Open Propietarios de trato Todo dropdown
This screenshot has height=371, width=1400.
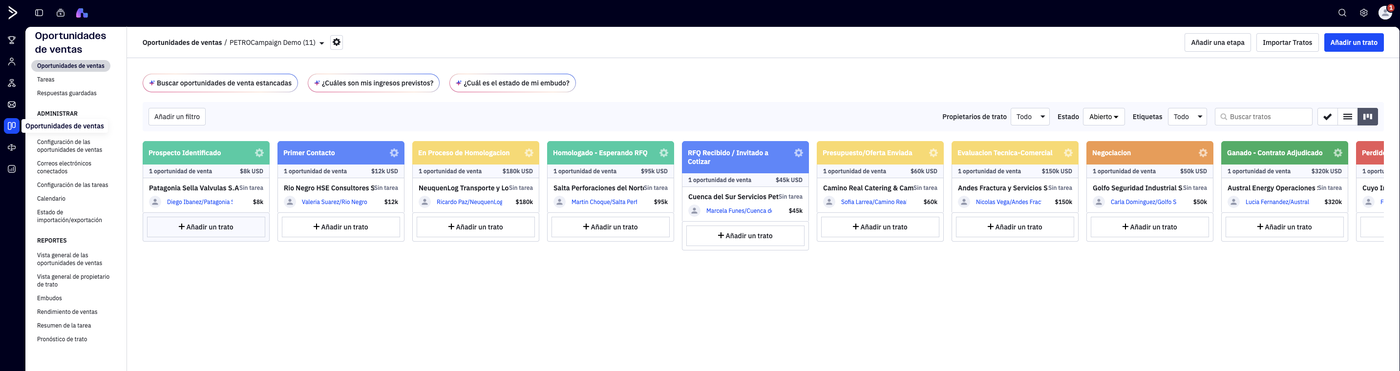[x=1030, y=117]
